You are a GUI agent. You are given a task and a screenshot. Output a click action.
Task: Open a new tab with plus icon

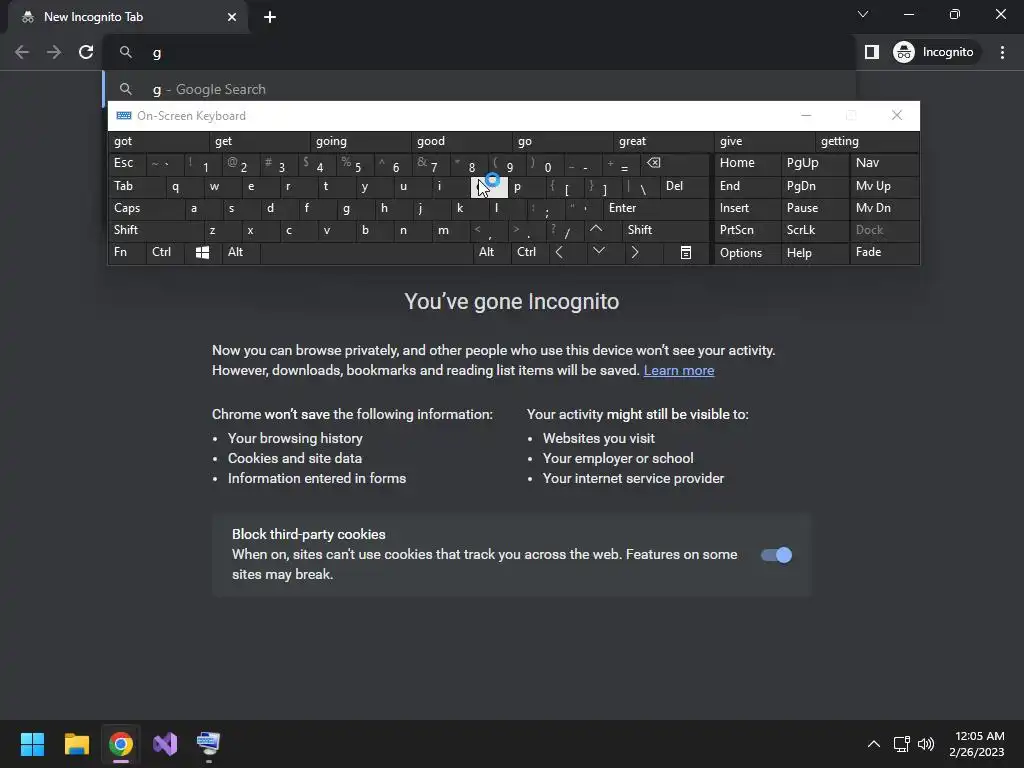270,17
